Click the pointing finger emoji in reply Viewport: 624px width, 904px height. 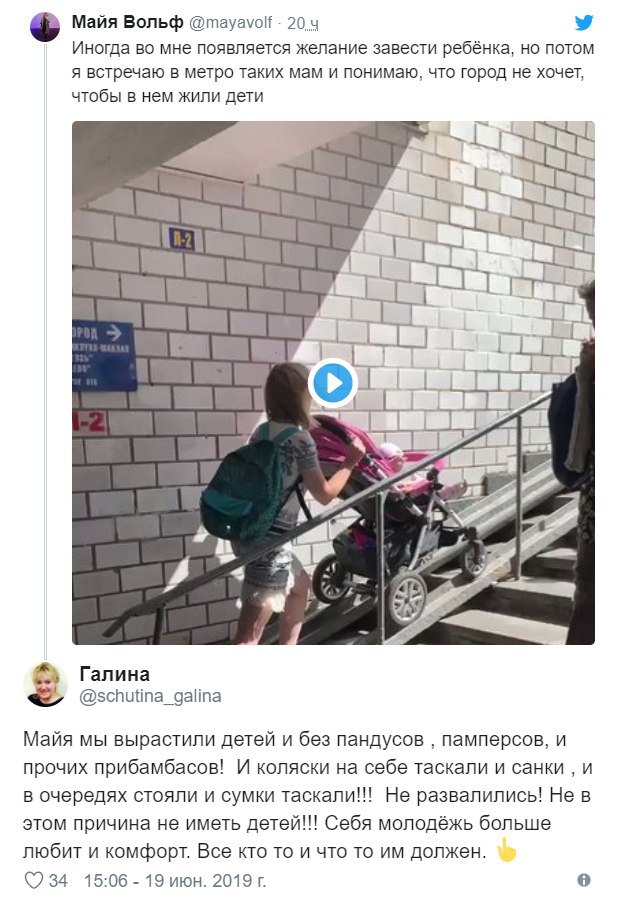point(506,850)
